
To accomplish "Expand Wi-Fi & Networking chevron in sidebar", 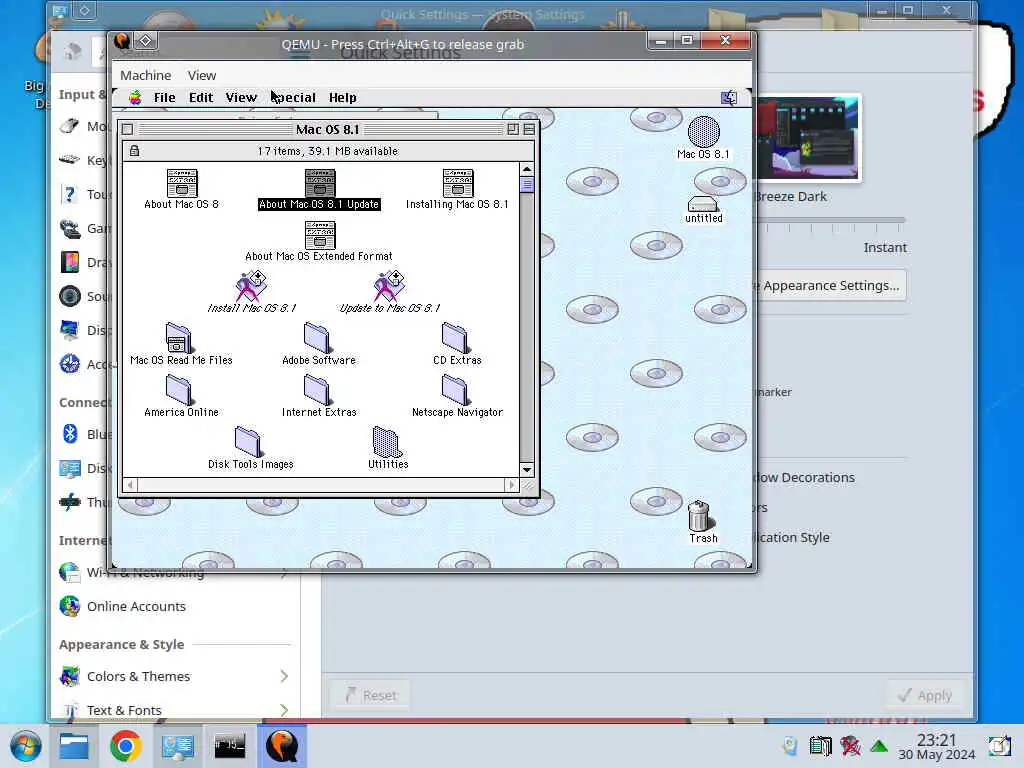I will [284, 573].
